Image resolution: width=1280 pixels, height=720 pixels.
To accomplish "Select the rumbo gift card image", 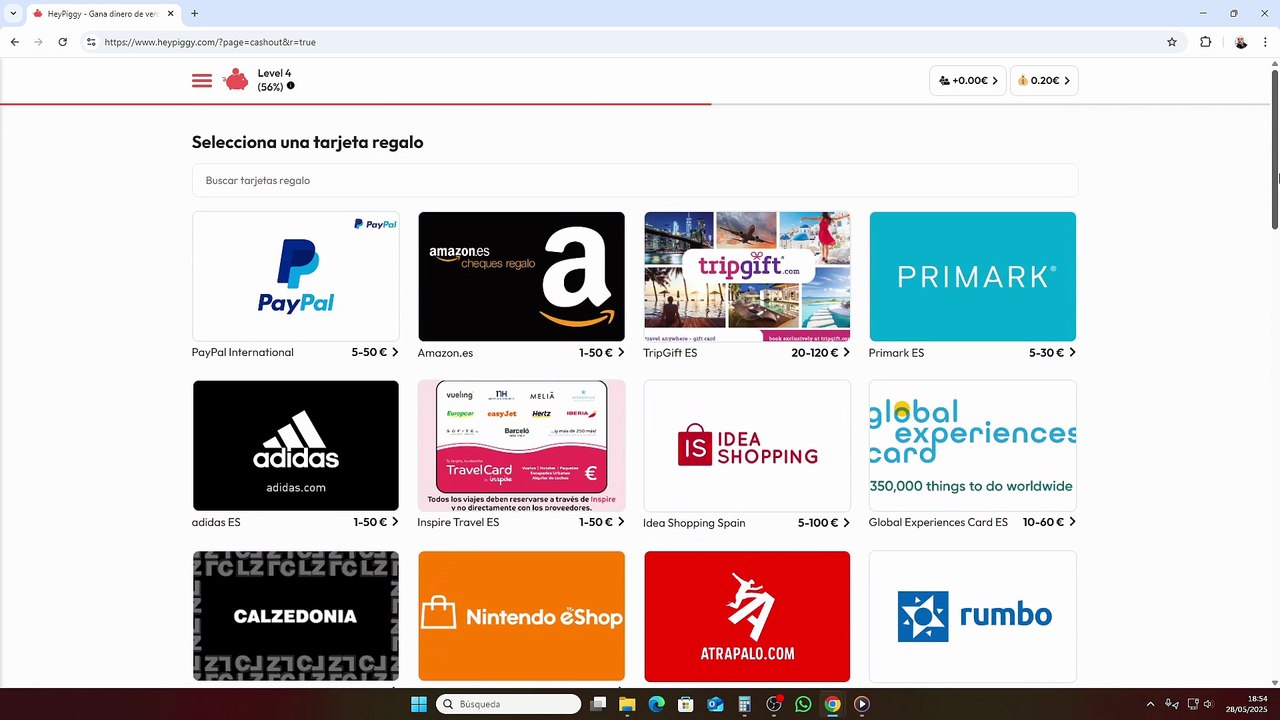I will 973,616.
